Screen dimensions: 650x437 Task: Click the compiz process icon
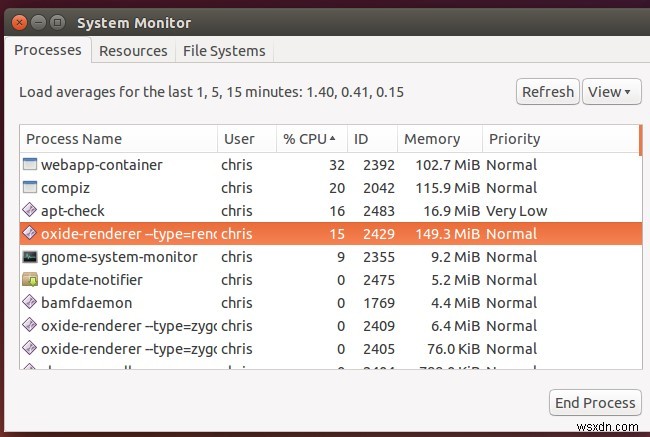click(x=29, y=188)
